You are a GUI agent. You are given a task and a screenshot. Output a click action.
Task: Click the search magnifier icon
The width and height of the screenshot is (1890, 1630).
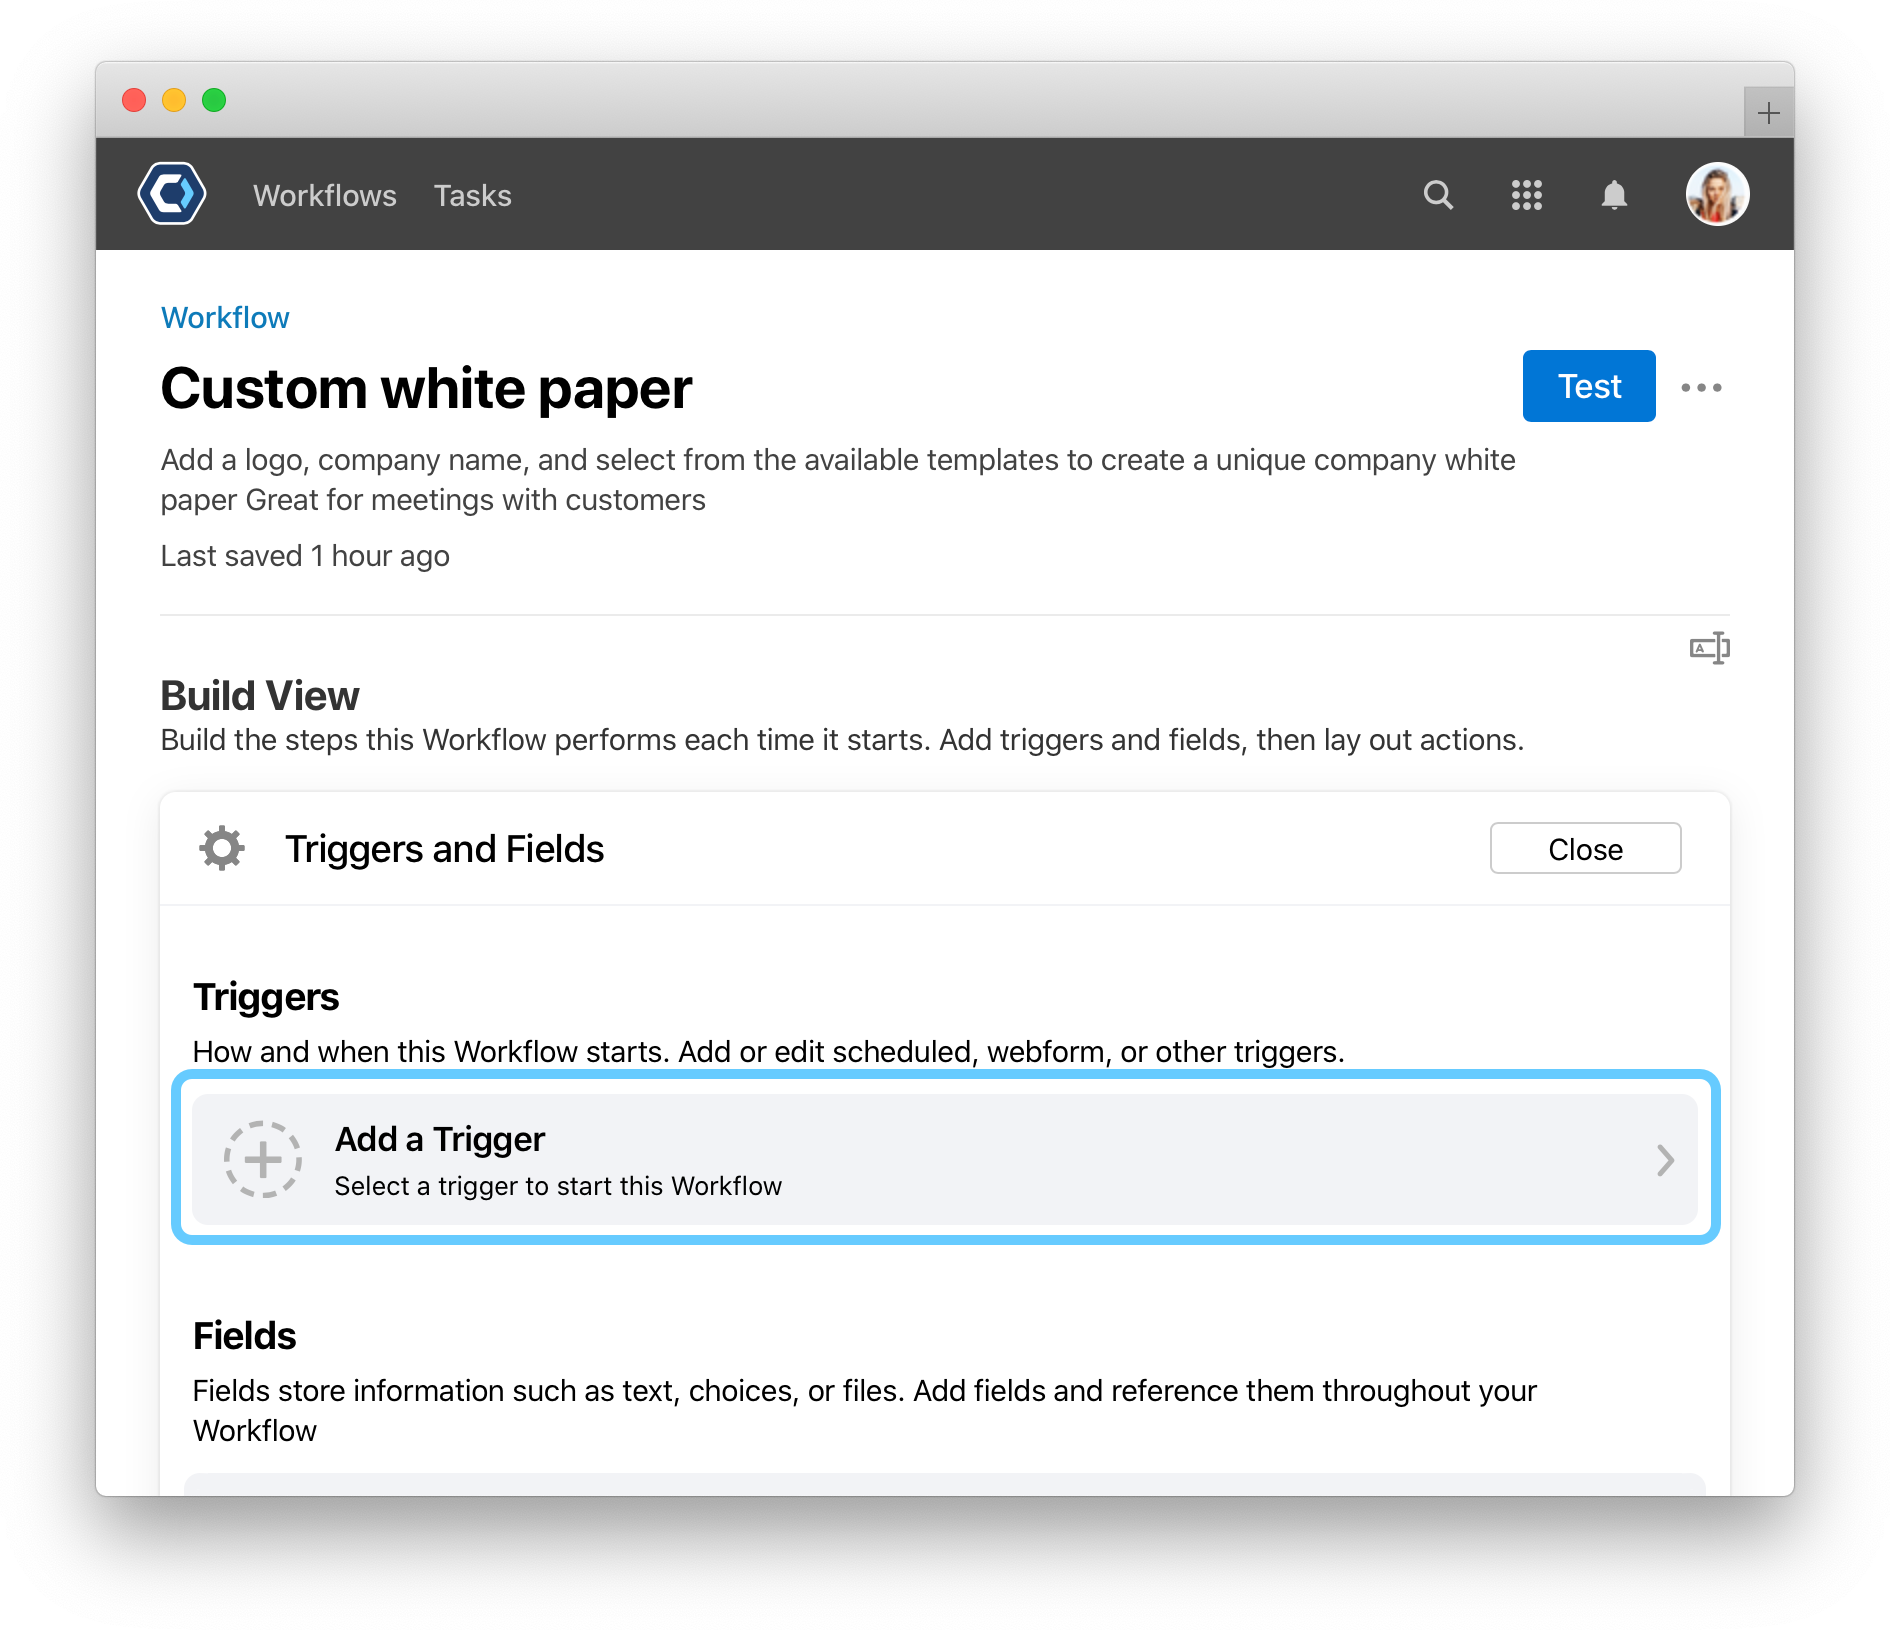pyautogui.click(x=1438, y=194)
